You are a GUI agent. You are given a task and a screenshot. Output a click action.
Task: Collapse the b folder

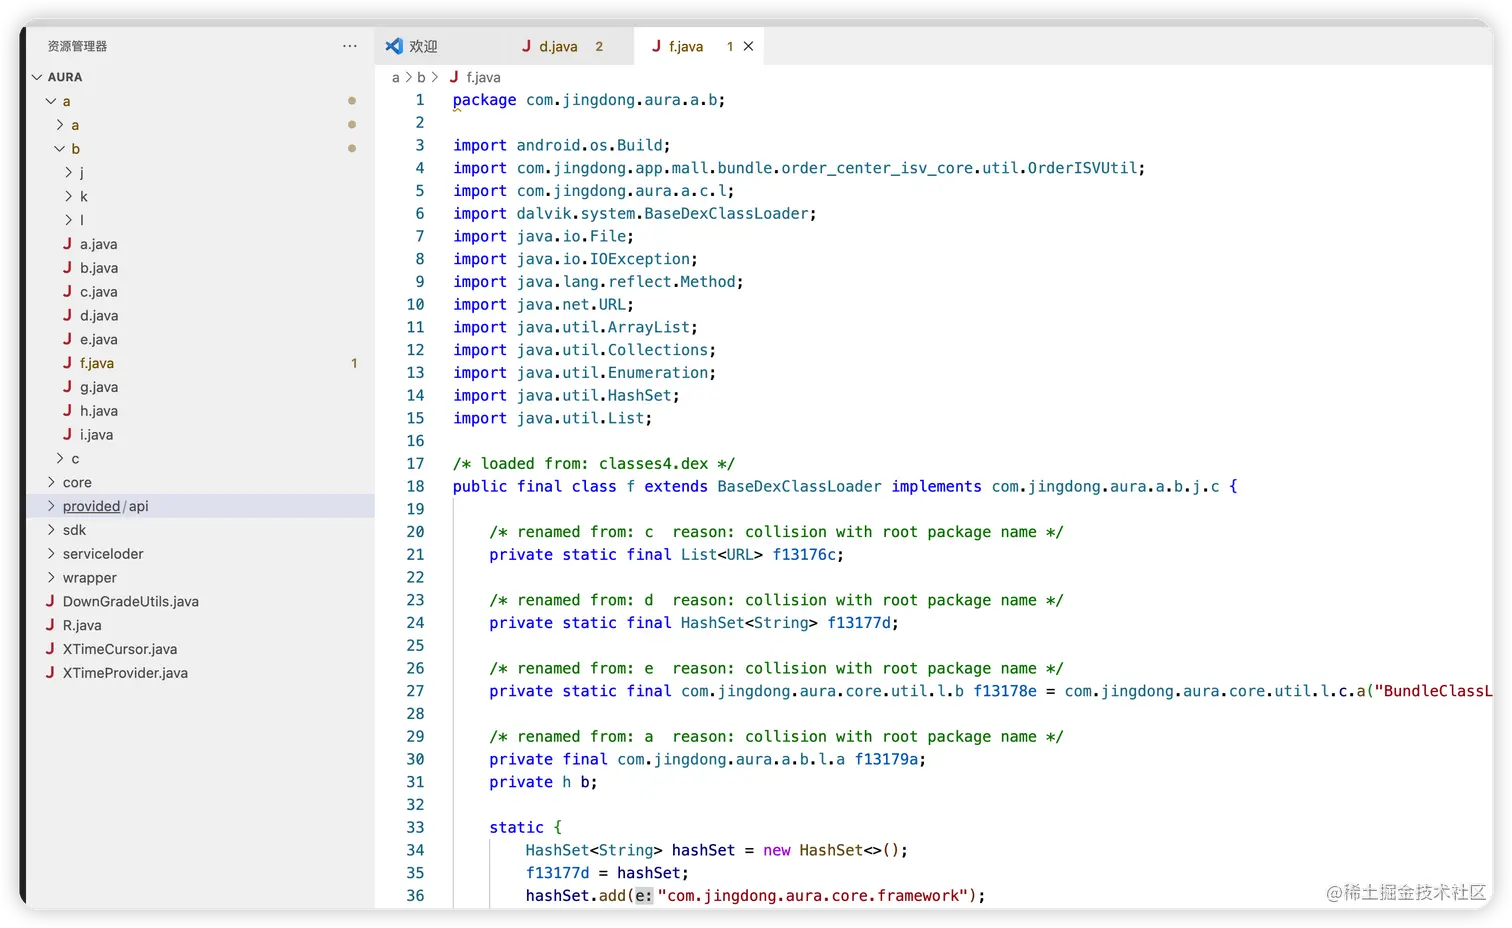(x=60, y=149)
